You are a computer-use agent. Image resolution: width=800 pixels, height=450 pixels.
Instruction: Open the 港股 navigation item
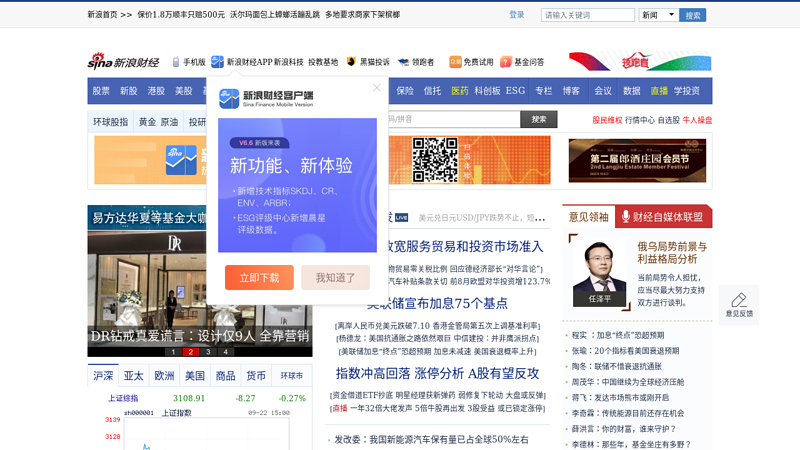point(156,91)
